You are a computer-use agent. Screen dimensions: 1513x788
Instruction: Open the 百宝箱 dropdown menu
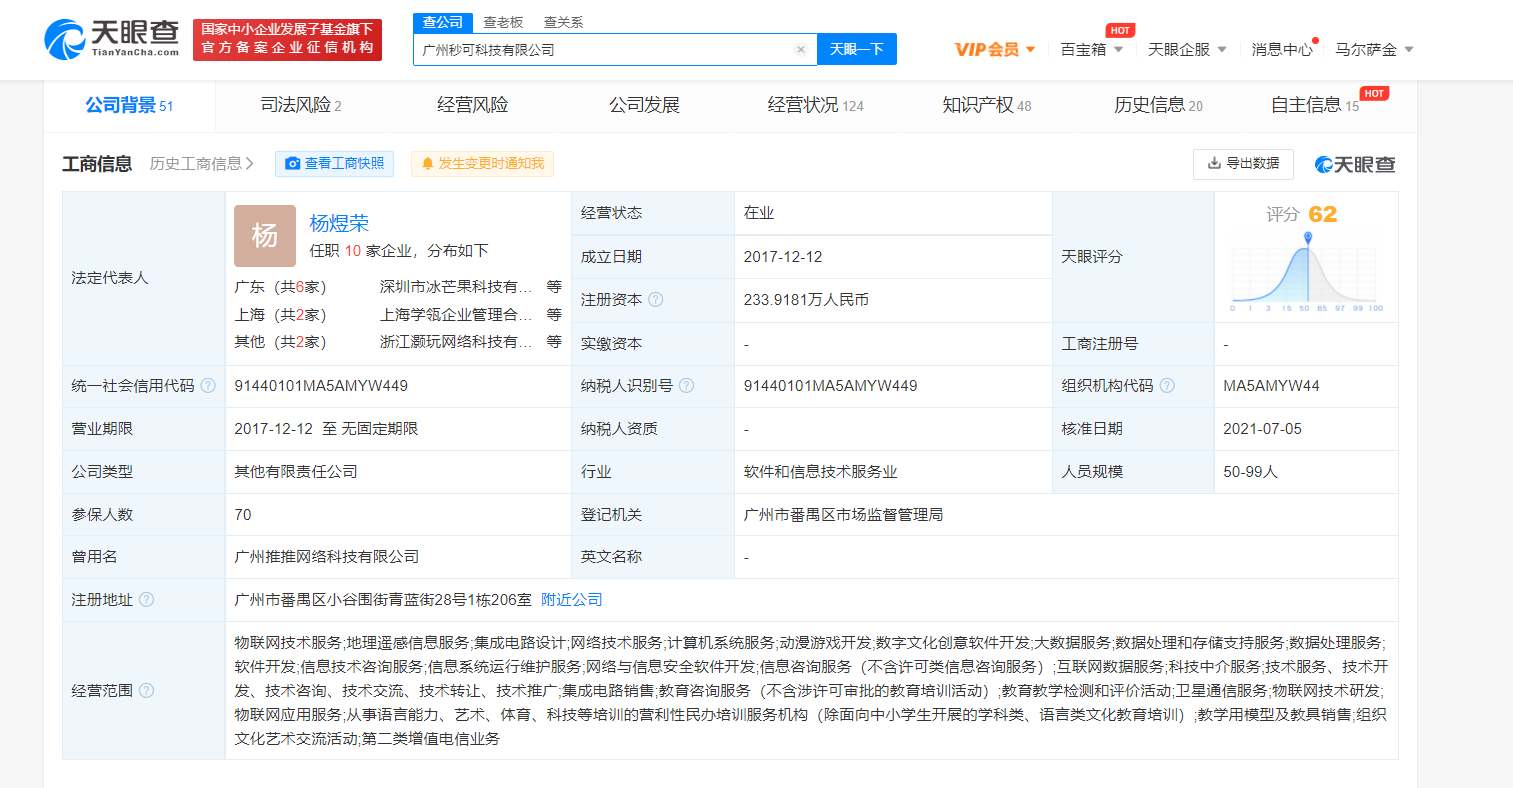pos(1092,49)
